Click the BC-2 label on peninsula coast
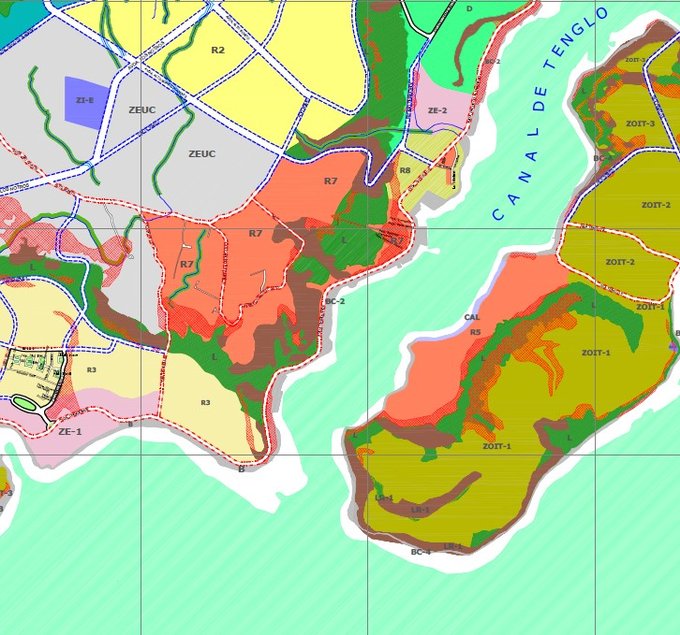 click(x=335, y=301)
